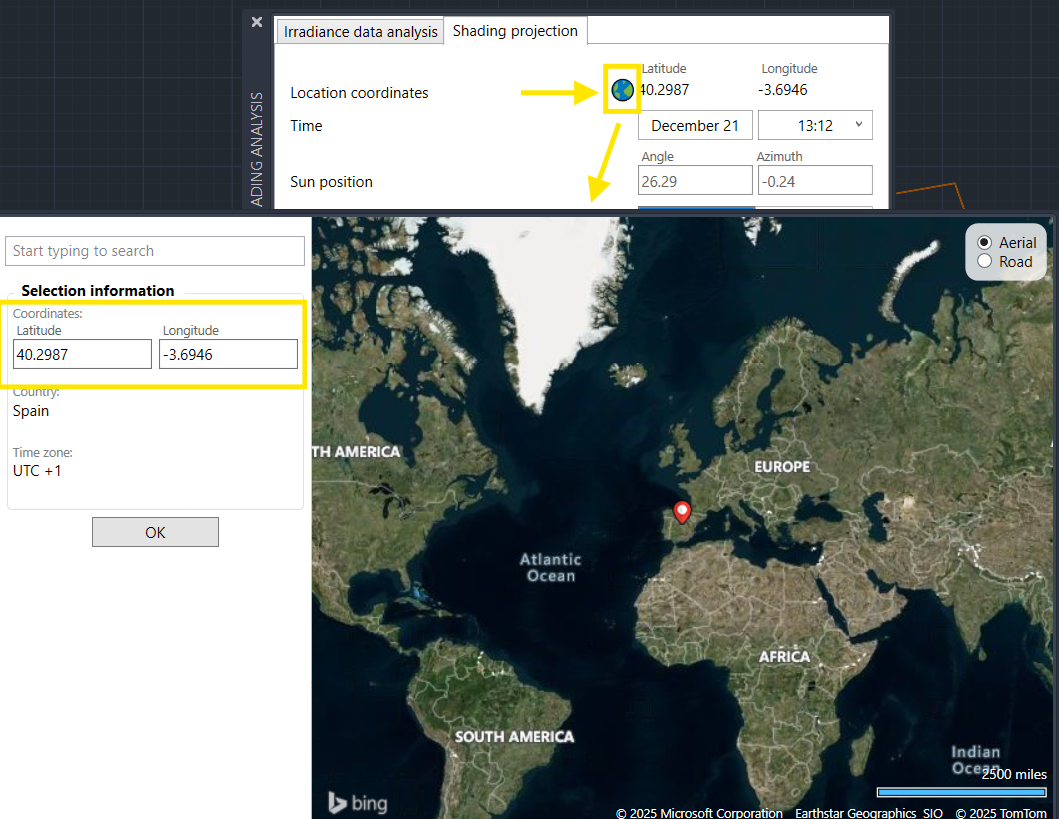Click the globe location picker icon

622,91
